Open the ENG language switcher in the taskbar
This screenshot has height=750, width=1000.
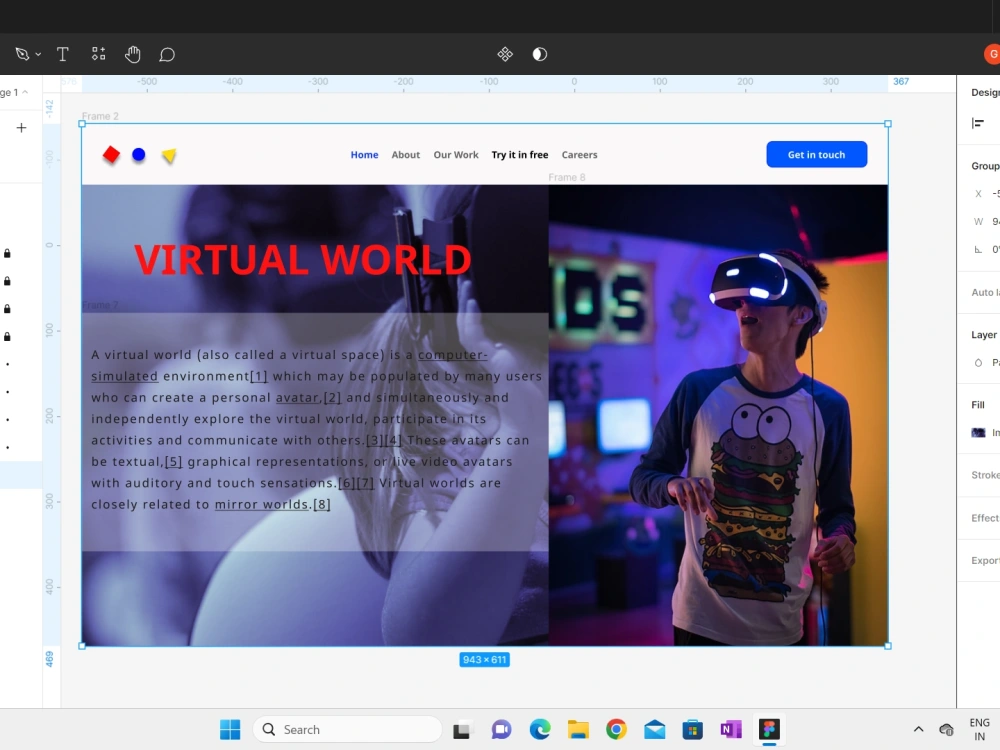[x=979, y=729]
